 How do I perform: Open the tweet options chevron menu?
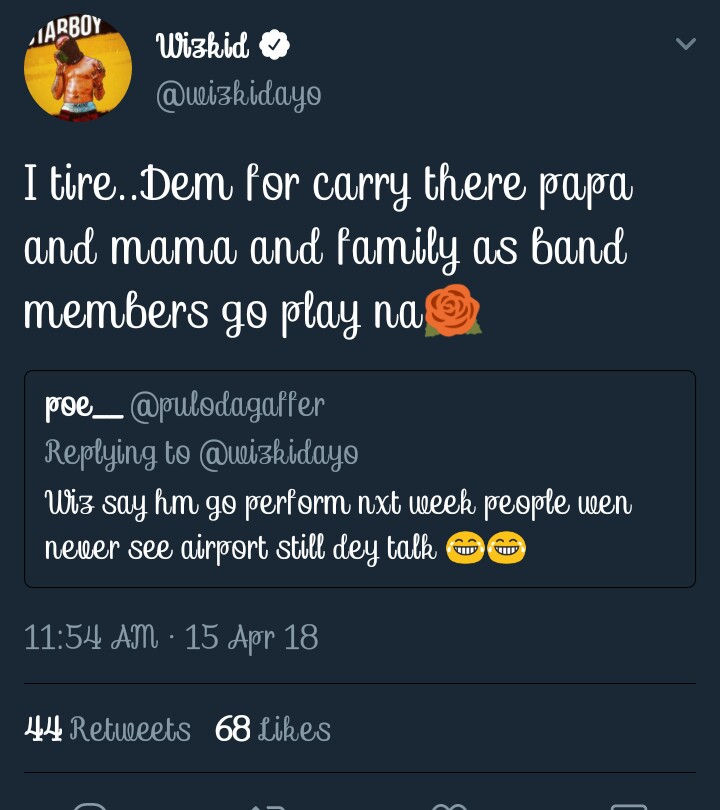(685, 44)
